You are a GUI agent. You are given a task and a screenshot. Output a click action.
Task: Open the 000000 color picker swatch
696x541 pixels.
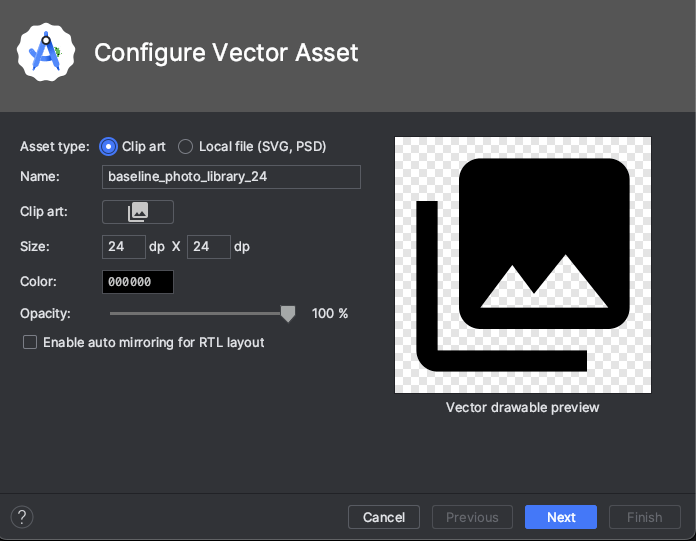(138, 282)
